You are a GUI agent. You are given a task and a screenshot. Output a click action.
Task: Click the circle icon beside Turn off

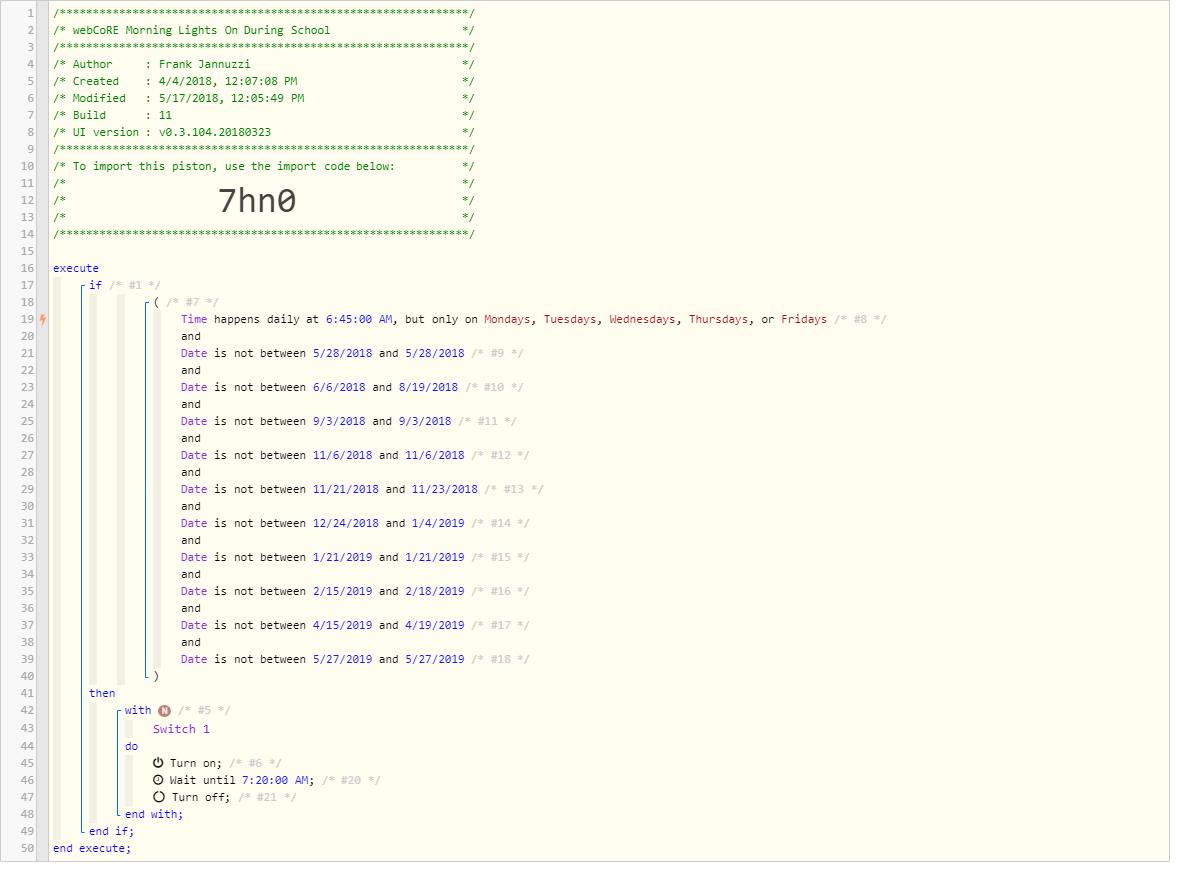pos(159,799)
